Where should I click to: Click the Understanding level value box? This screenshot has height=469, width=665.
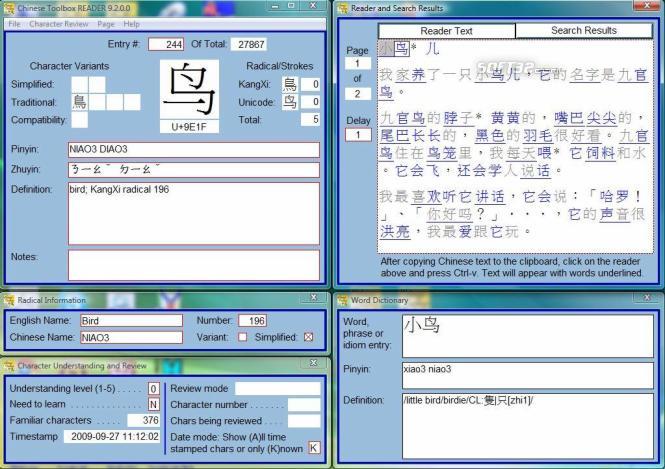point(154,388)
